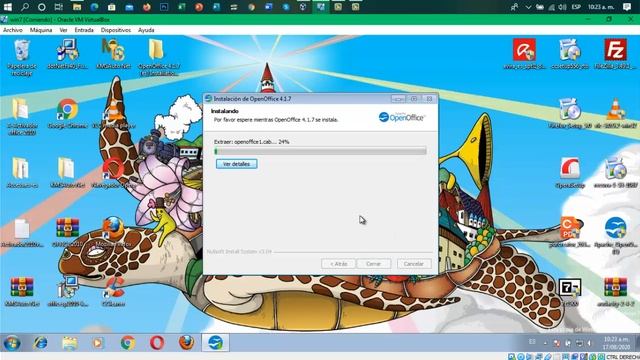Screen dimensions: 640x360
Task: Select the OpenOffice installer taskbar button
Action: pyautogui.click(x=216, y=342)
